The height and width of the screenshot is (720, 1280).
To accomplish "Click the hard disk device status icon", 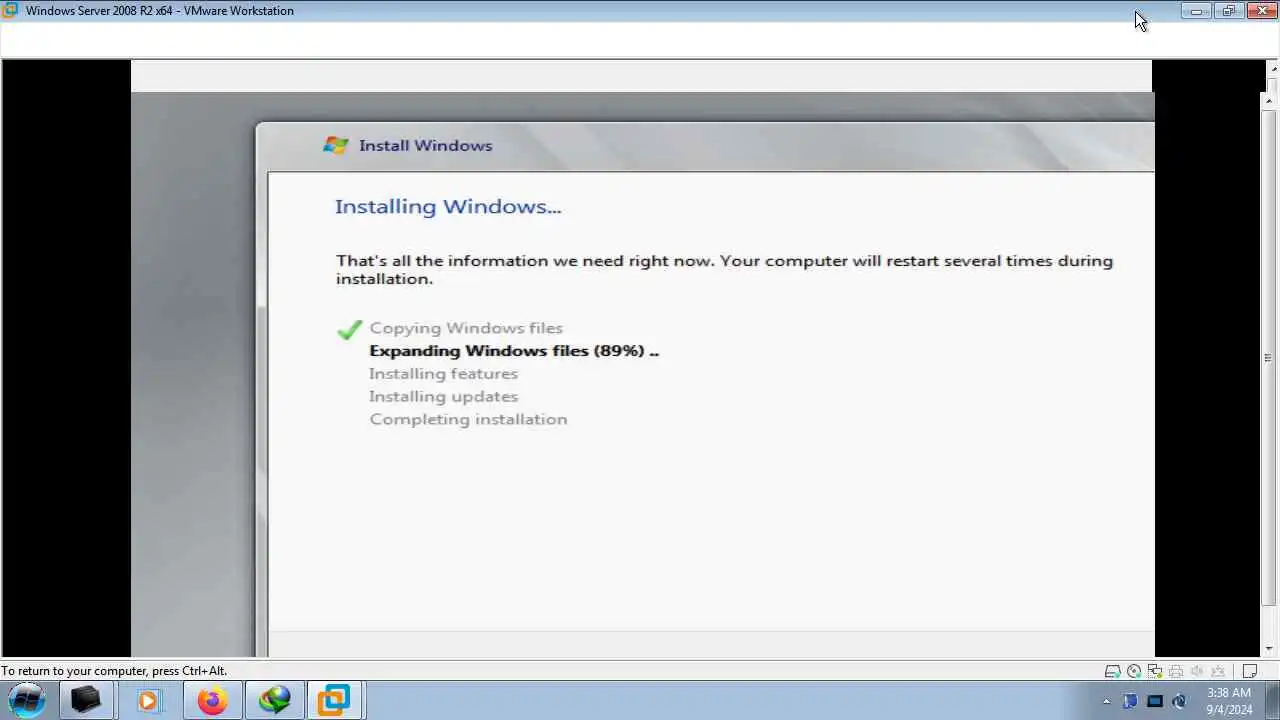I will pos(1113,671).
